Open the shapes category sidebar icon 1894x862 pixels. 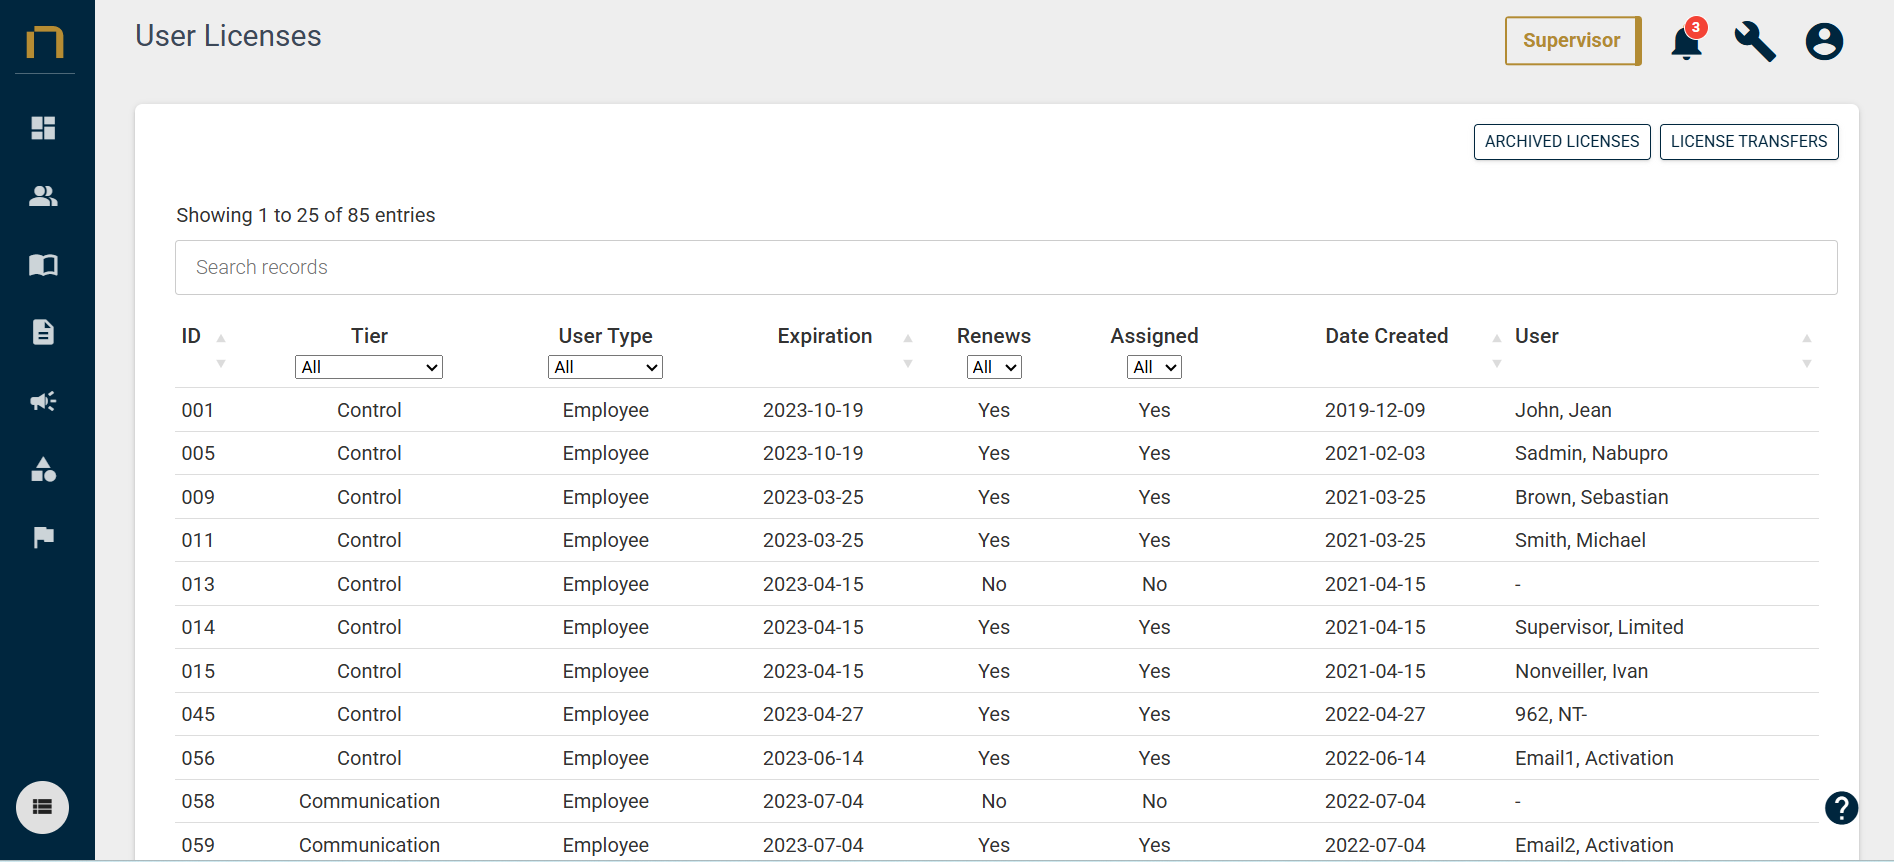[x=43, y=469]
